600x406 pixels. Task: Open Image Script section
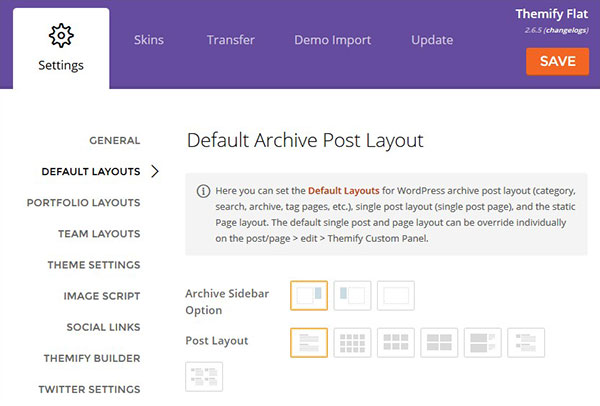pos(102,296)
